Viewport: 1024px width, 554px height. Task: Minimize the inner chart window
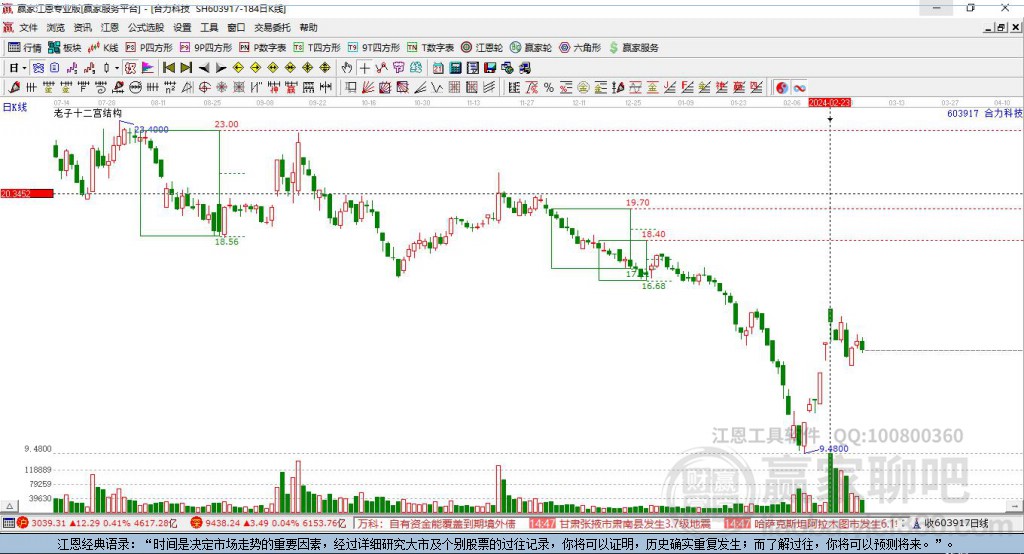(988, 27)
